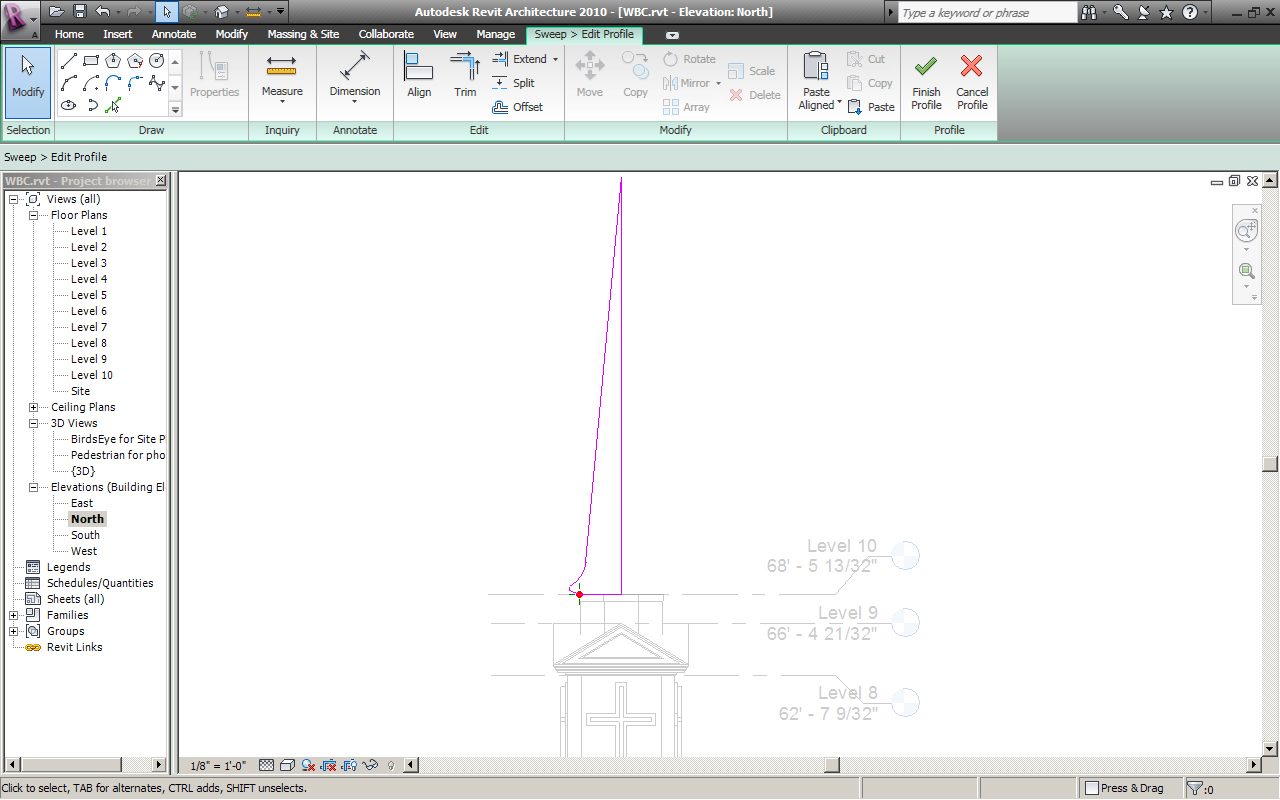Screen dimensions: 1280x800
Task: Click the view scale 1/8" = 1'-0"
Action: pyautogui.click(x=217, y=766)
